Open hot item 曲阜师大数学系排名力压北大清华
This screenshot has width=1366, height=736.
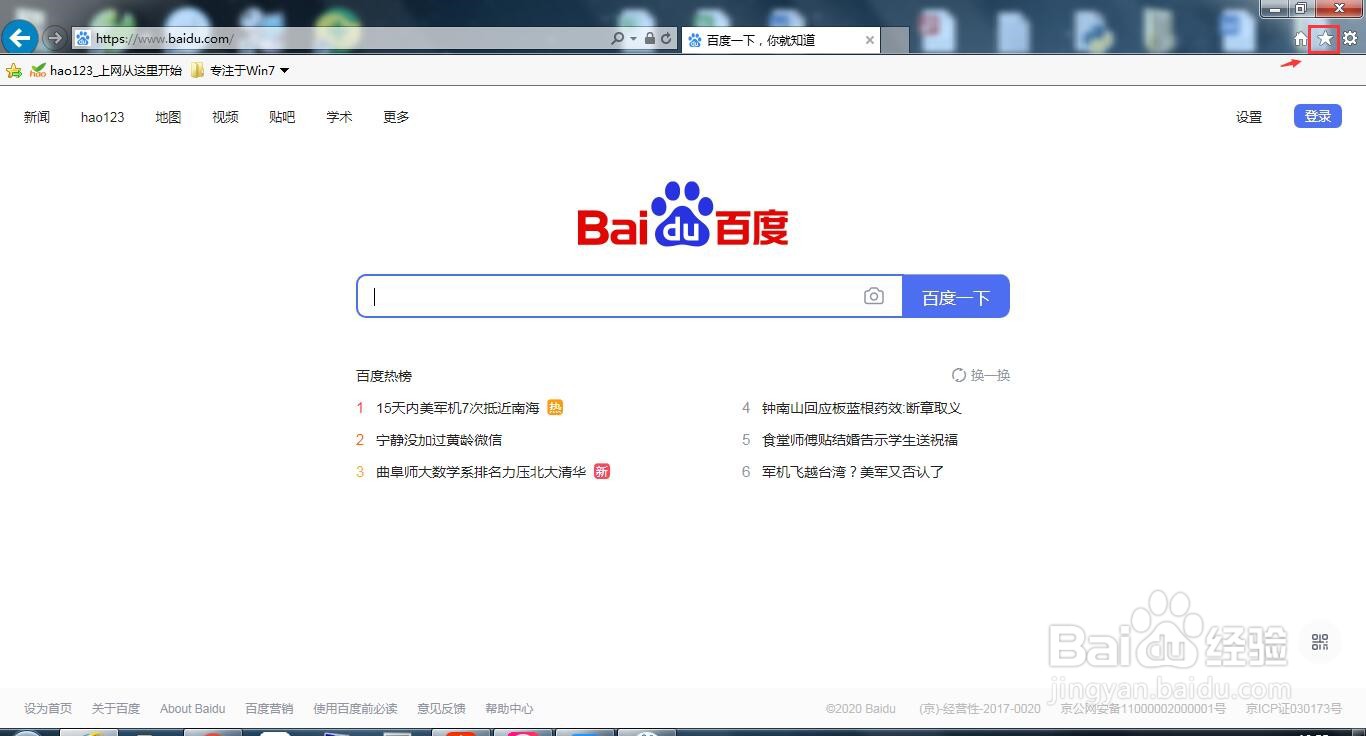click(481, 472)
